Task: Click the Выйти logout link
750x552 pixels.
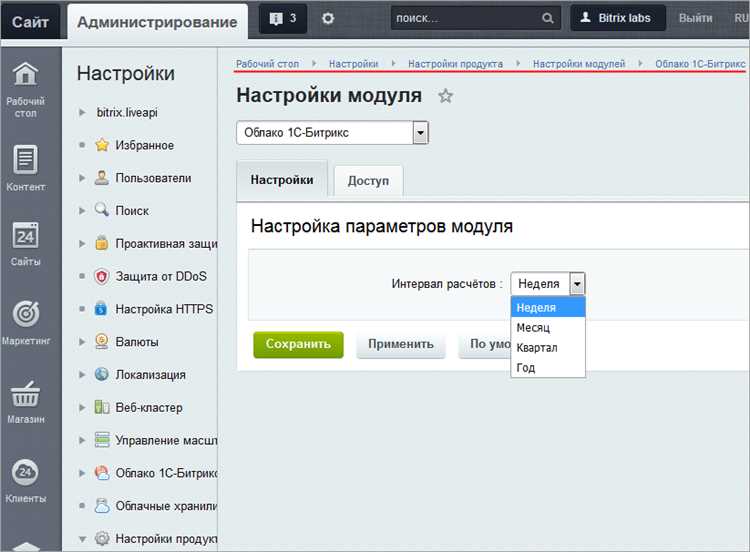Action: coord(695,19)
